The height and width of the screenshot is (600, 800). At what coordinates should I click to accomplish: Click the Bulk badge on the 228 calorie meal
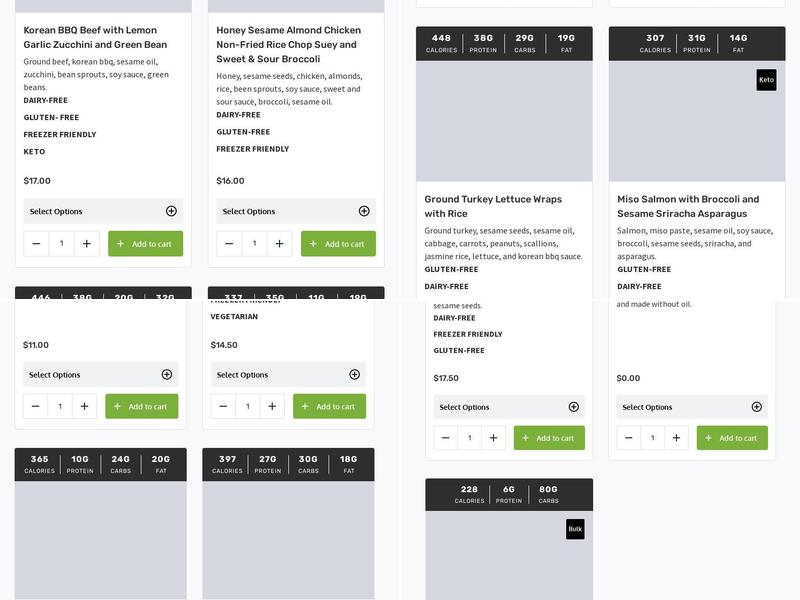pyautogui.click(x=577, y=528)
